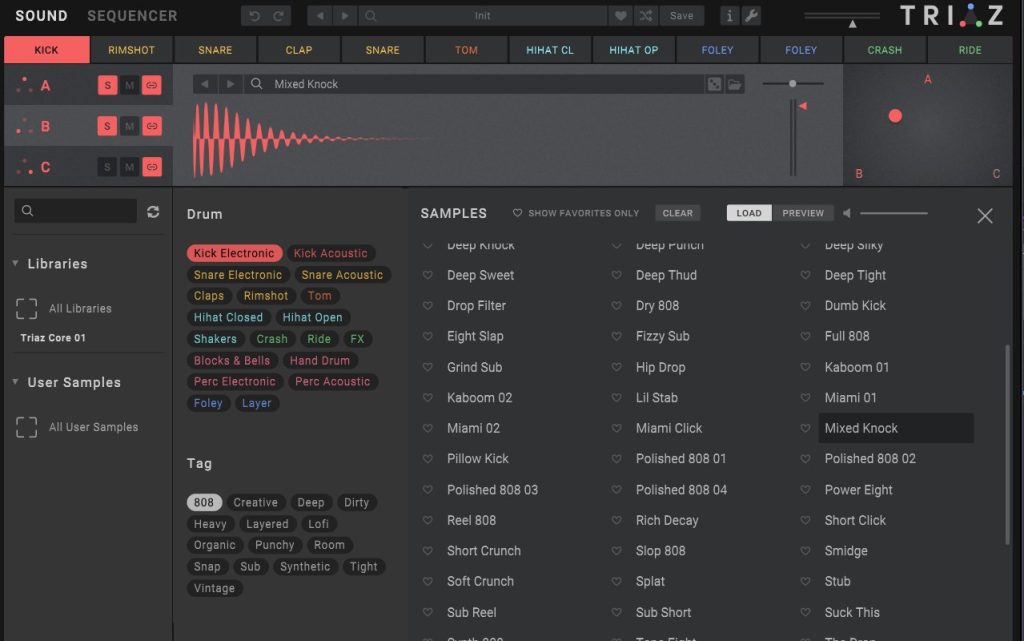The width and height of the screenshot is (1024, 641).
Task: Click the undo arrow in top toolbar
Action: click(x=255, y=16)
